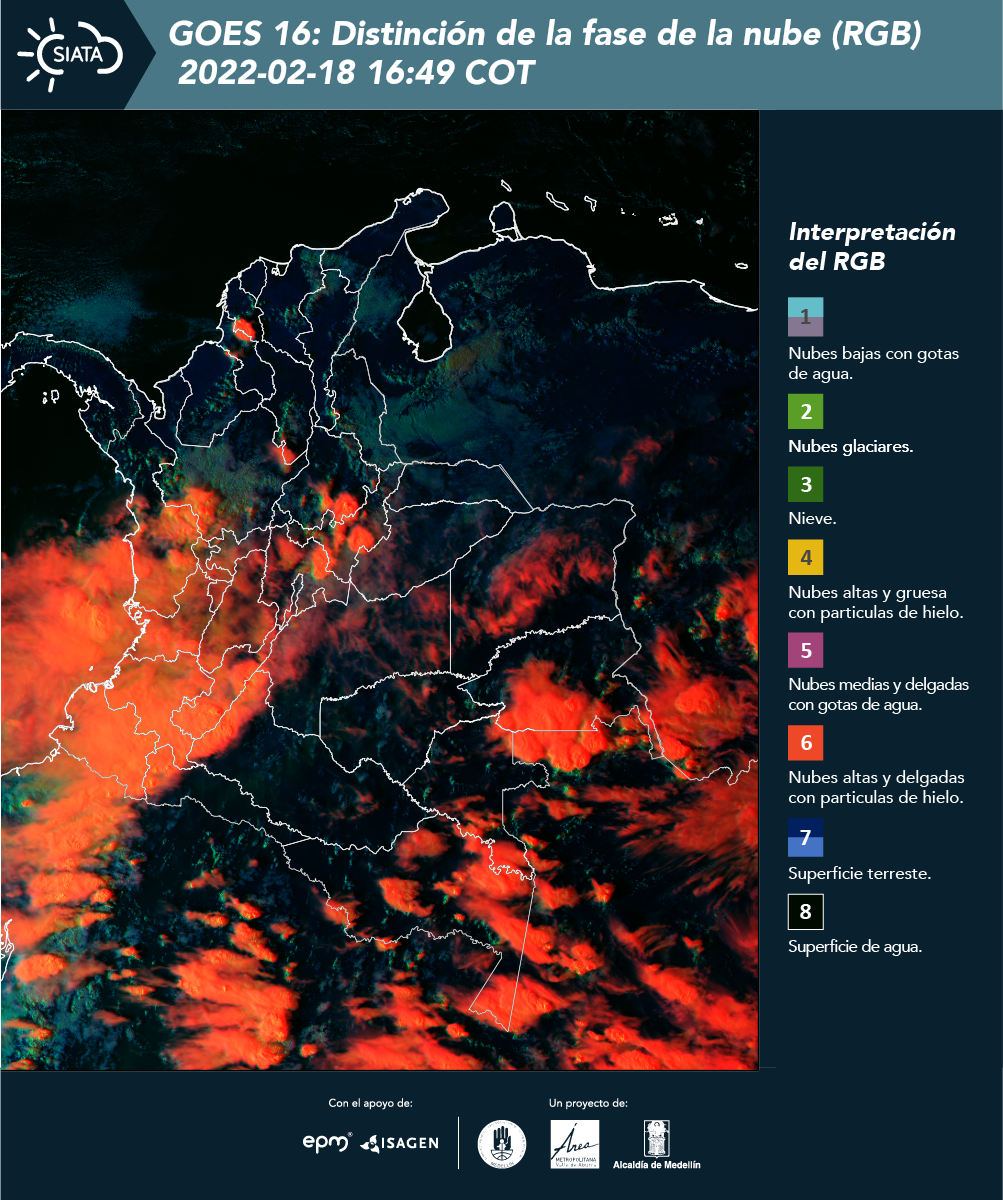
Task: Select legend swatch number 1
Action: [806, 316]
